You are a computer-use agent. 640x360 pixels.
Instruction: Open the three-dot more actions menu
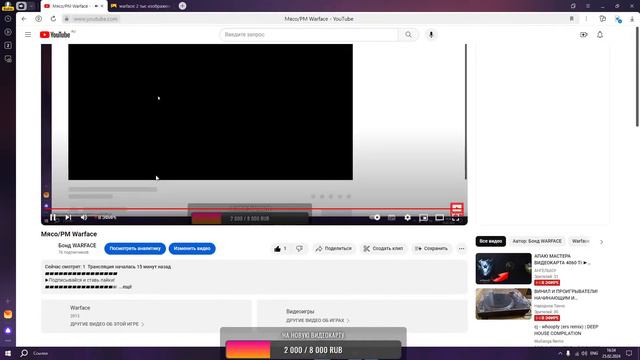click(x=462, y=249)
